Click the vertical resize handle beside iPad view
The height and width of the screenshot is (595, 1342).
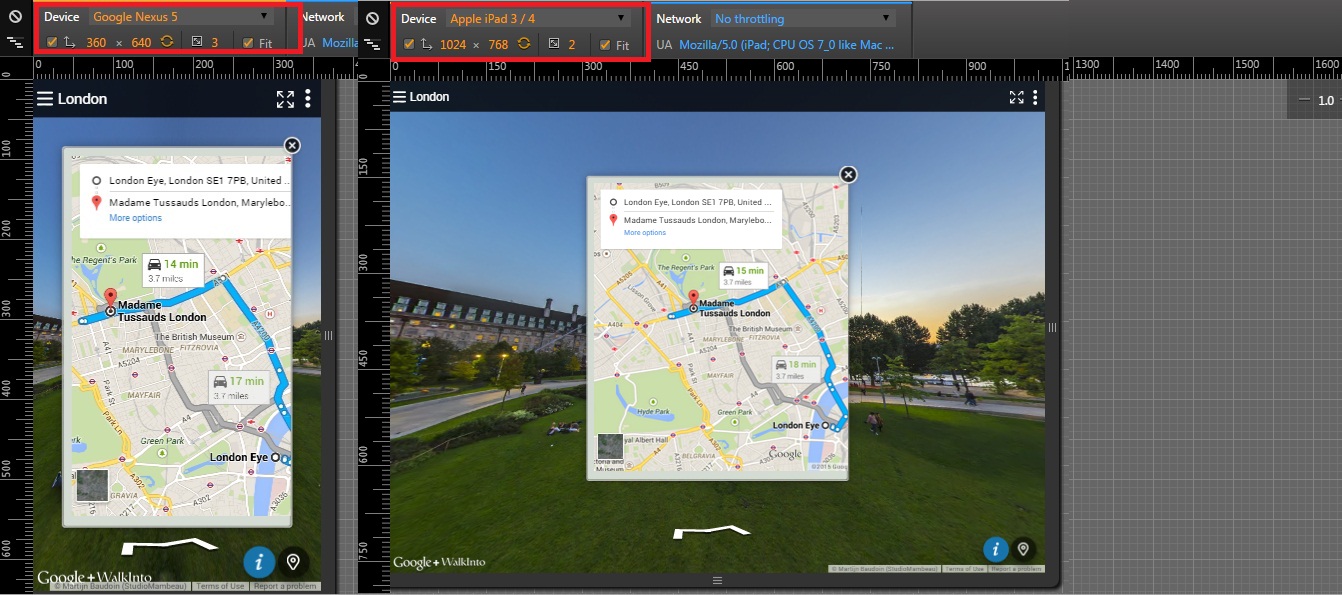(1052, 327)
